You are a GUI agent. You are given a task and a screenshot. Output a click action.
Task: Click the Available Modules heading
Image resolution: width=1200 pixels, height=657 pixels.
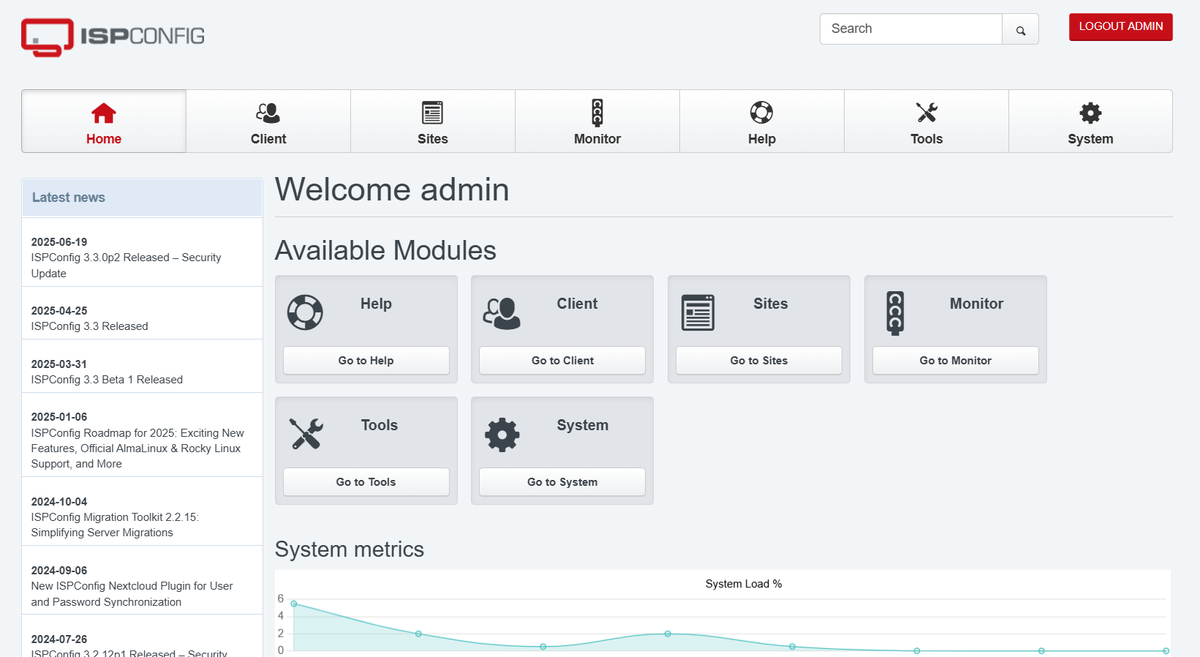pyautogui.click(x=386, y=250)
